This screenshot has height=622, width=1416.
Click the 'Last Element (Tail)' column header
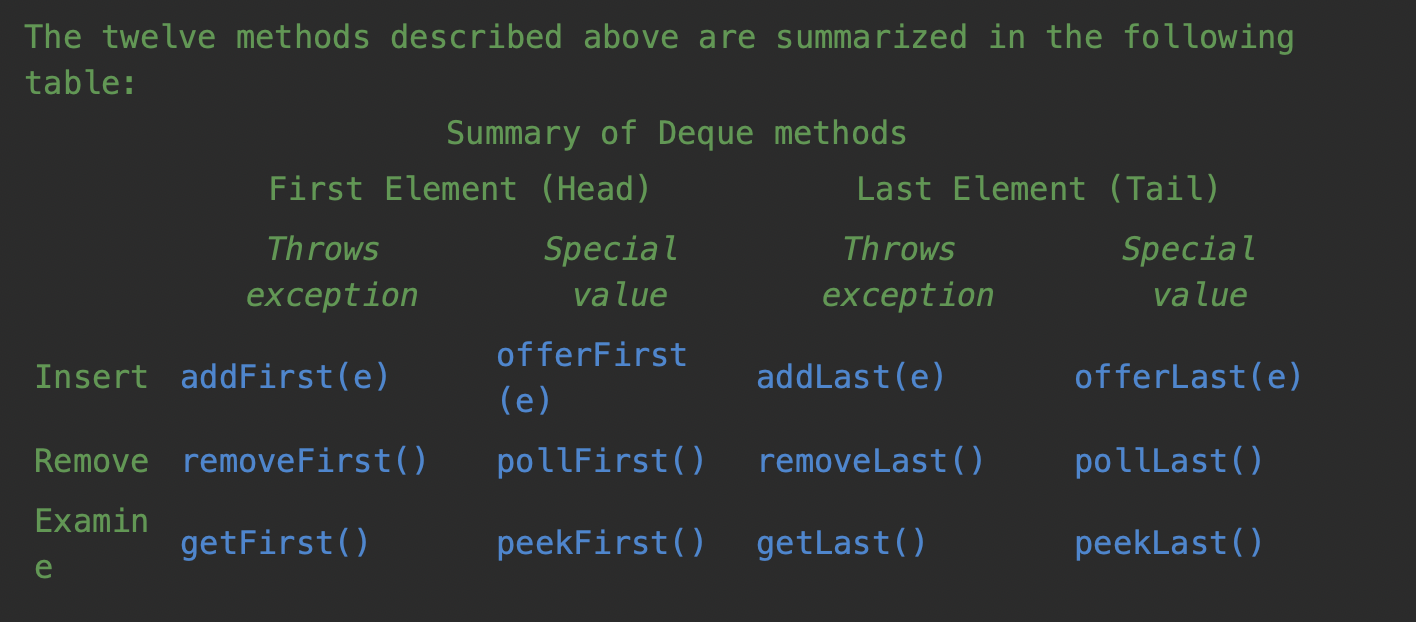1038,189
